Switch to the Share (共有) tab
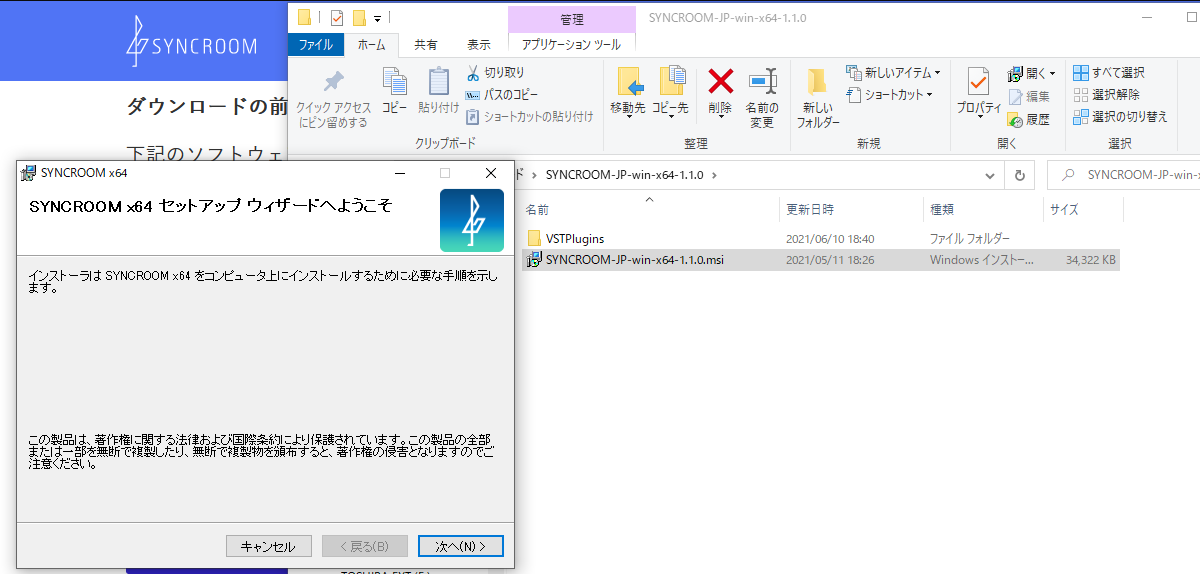This screenshot has width=1200, height=574. [426, 45]
